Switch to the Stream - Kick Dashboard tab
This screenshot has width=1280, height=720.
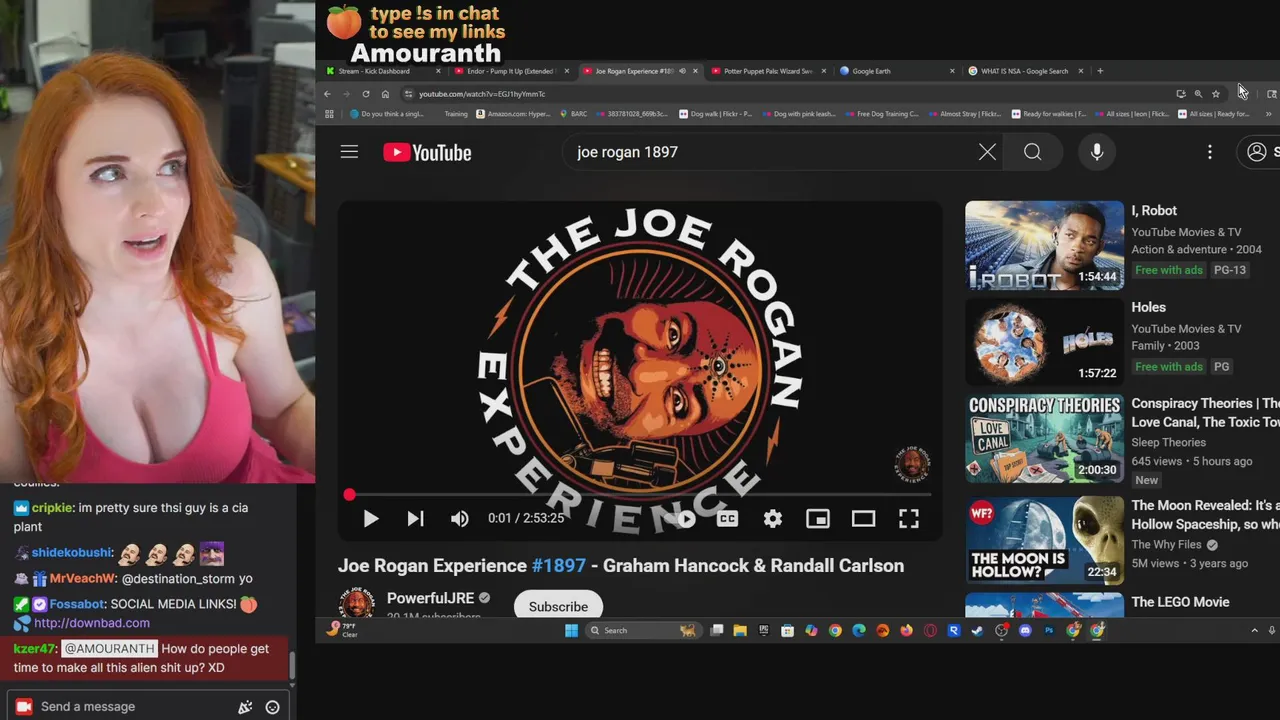coord(375,71)
